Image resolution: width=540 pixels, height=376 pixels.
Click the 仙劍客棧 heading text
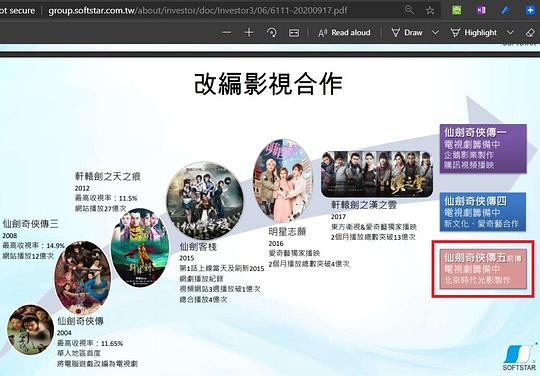[198, 247]
